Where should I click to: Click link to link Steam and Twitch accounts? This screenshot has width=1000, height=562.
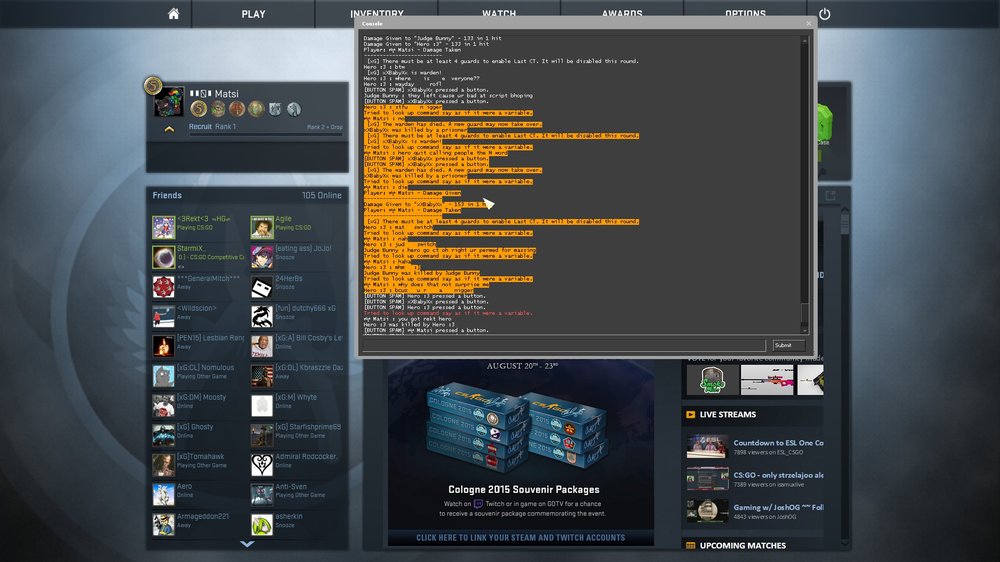(x=520, y=538)
